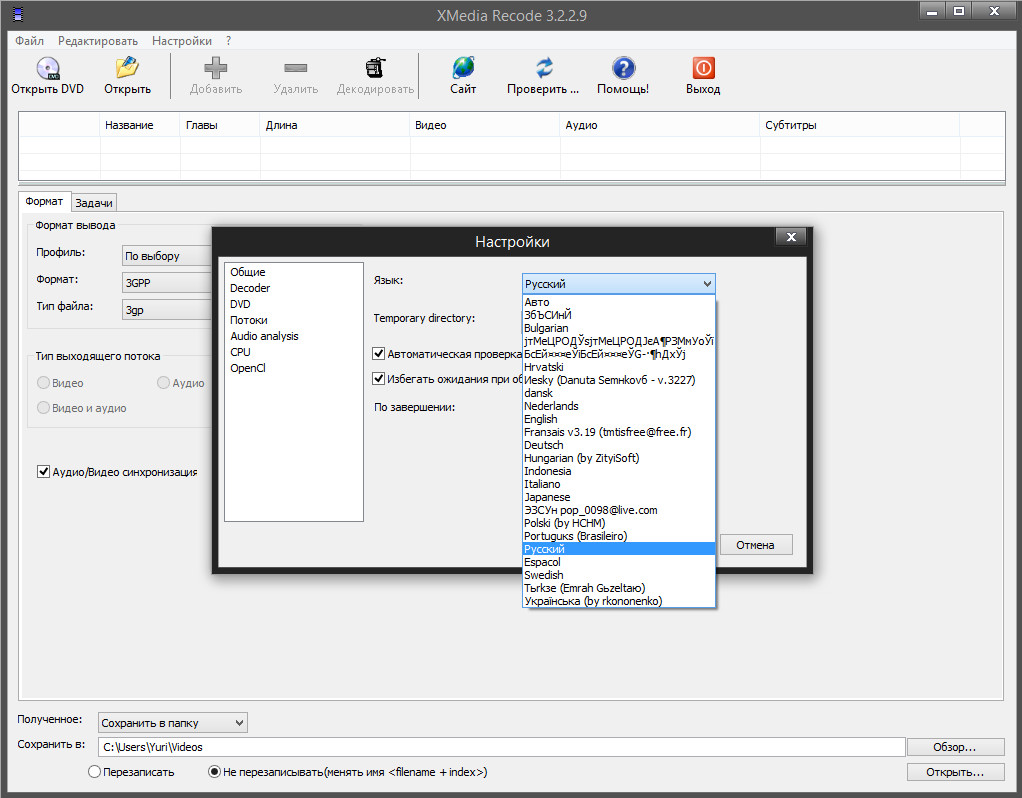This screenshot has width=1022, height=798.
Task: Open the Формат 3GPP dropdown
Action: pyautogui.click(x=168, y=282)
